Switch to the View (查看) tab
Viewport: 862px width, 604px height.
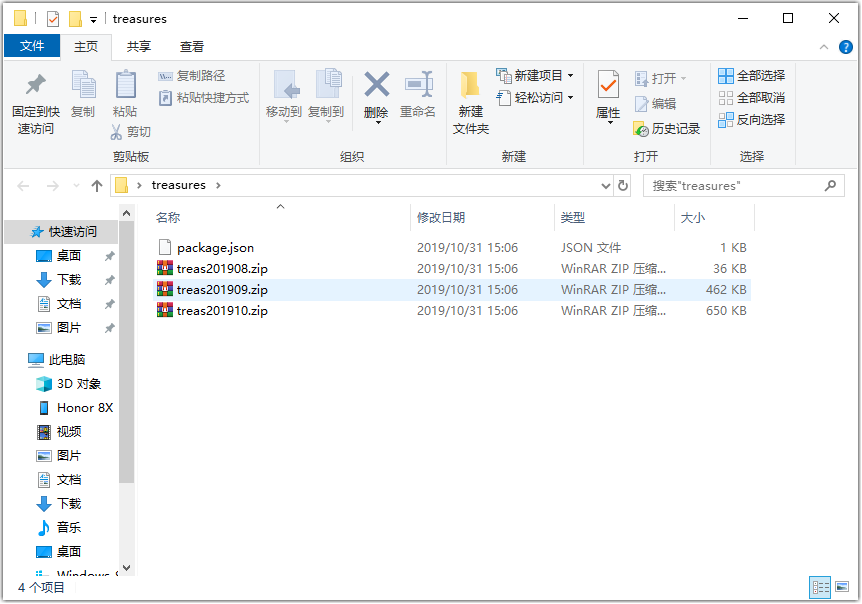click(191, 47)
